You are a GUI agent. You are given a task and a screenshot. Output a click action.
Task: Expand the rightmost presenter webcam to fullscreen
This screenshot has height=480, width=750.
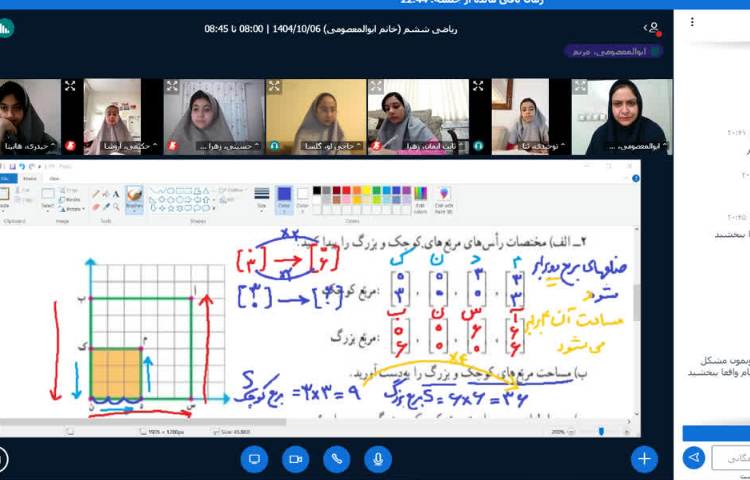580,87
